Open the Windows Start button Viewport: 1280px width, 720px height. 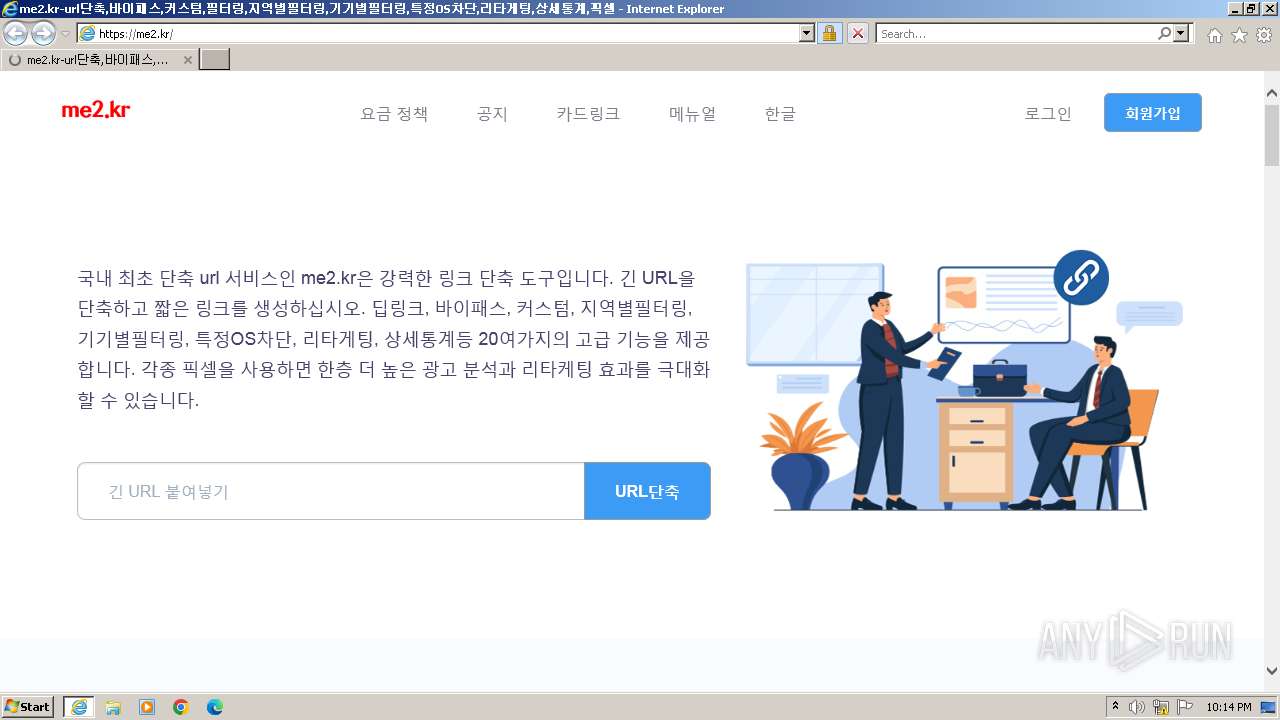pyautogui.click(x=28, y=707)
